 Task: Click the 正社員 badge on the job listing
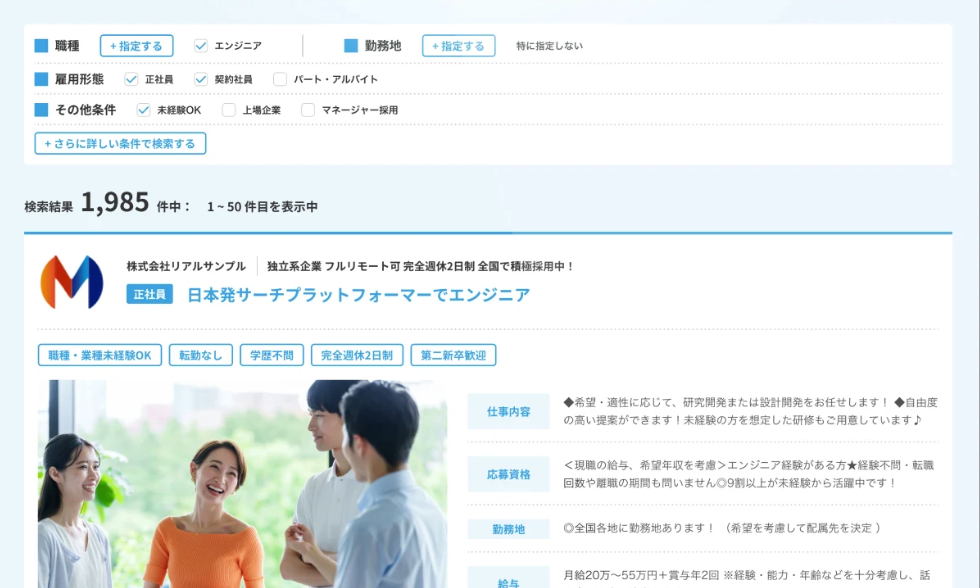[x=150, y=294]
